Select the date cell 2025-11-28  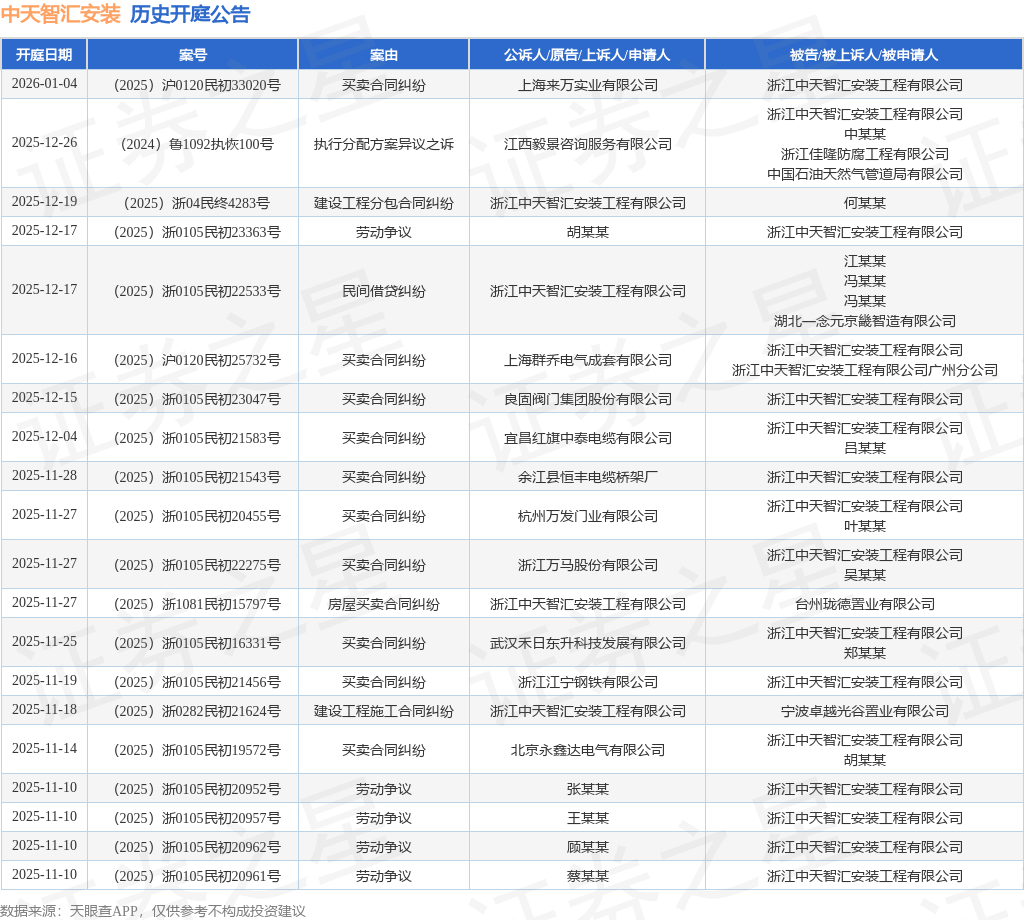tap(44, 475)
